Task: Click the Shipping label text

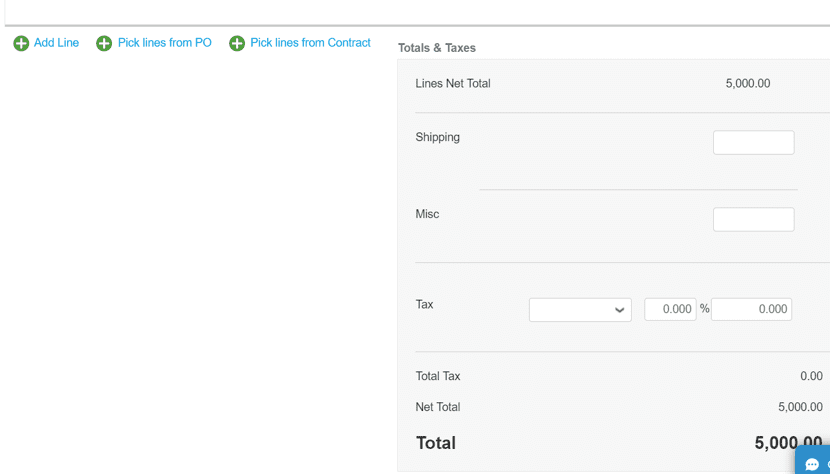Action: click(x=437, y=137)
